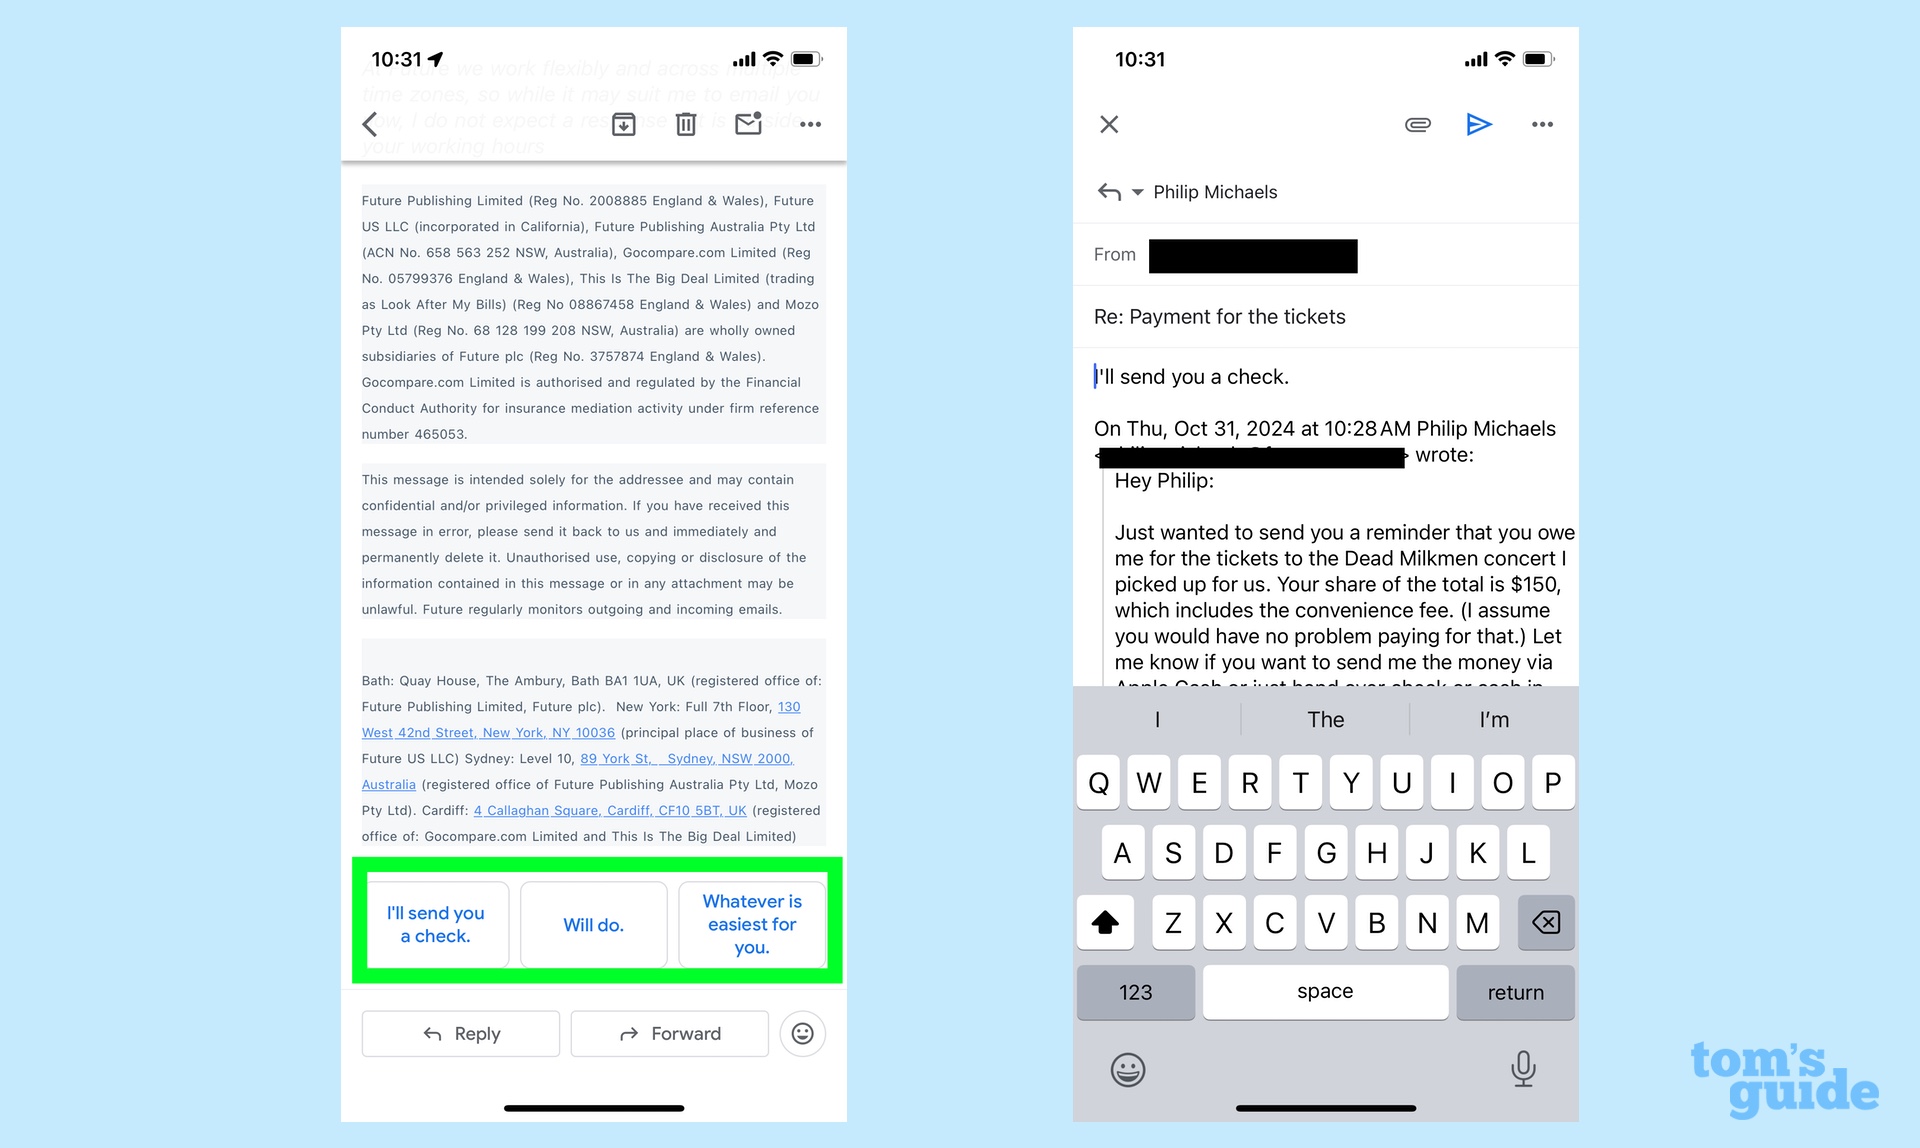Tap the move/label (envelope) icon on email

click(x=746, y=124)
